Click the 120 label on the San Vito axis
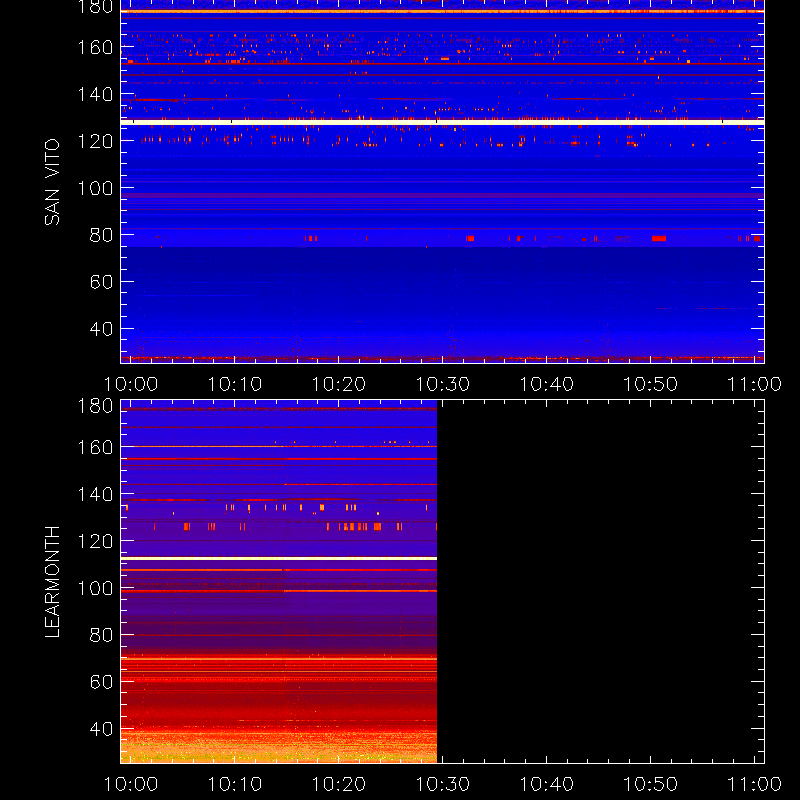 tap(95, 141)
